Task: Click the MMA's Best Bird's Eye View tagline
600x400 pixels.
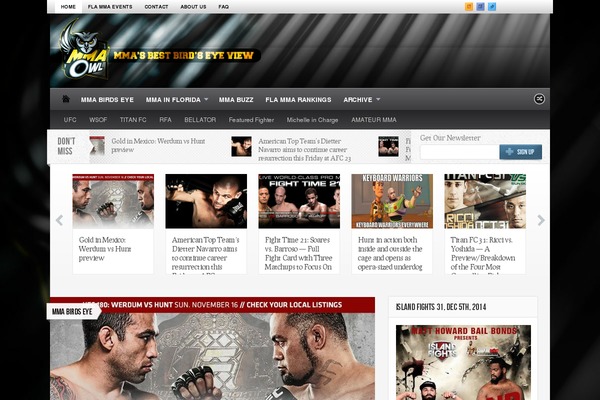Action: pyautogui.click(x=184, y=56)
